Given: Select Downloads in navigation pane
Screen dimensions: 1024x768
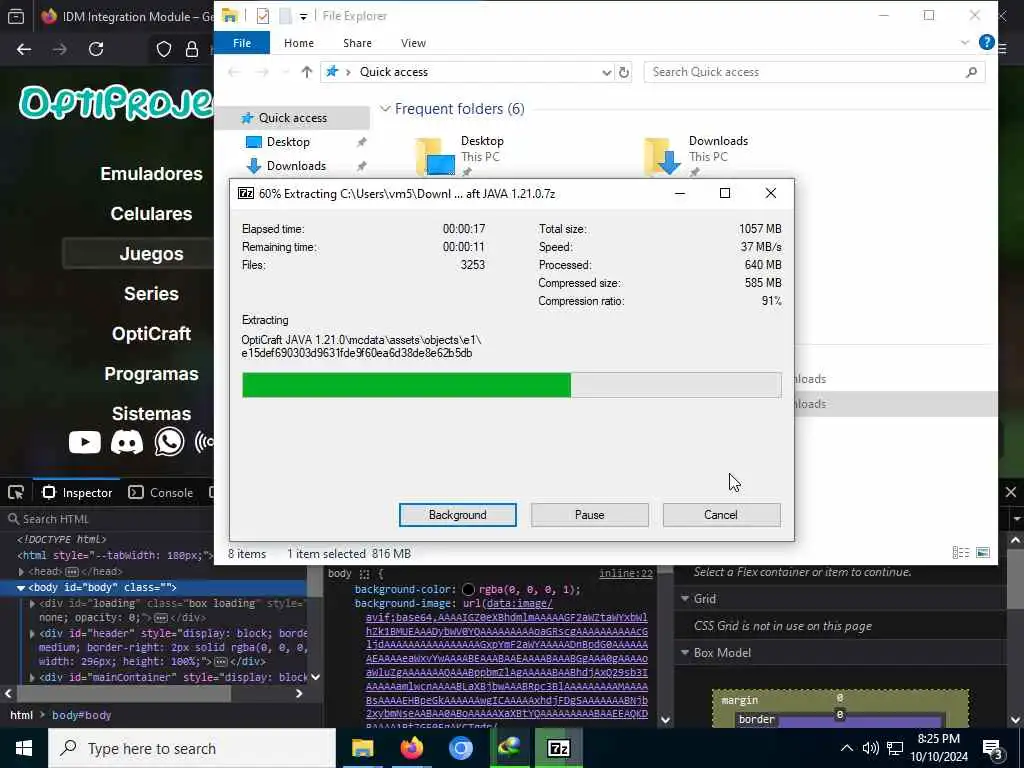Looking at the screenshot, I should 296,165.
